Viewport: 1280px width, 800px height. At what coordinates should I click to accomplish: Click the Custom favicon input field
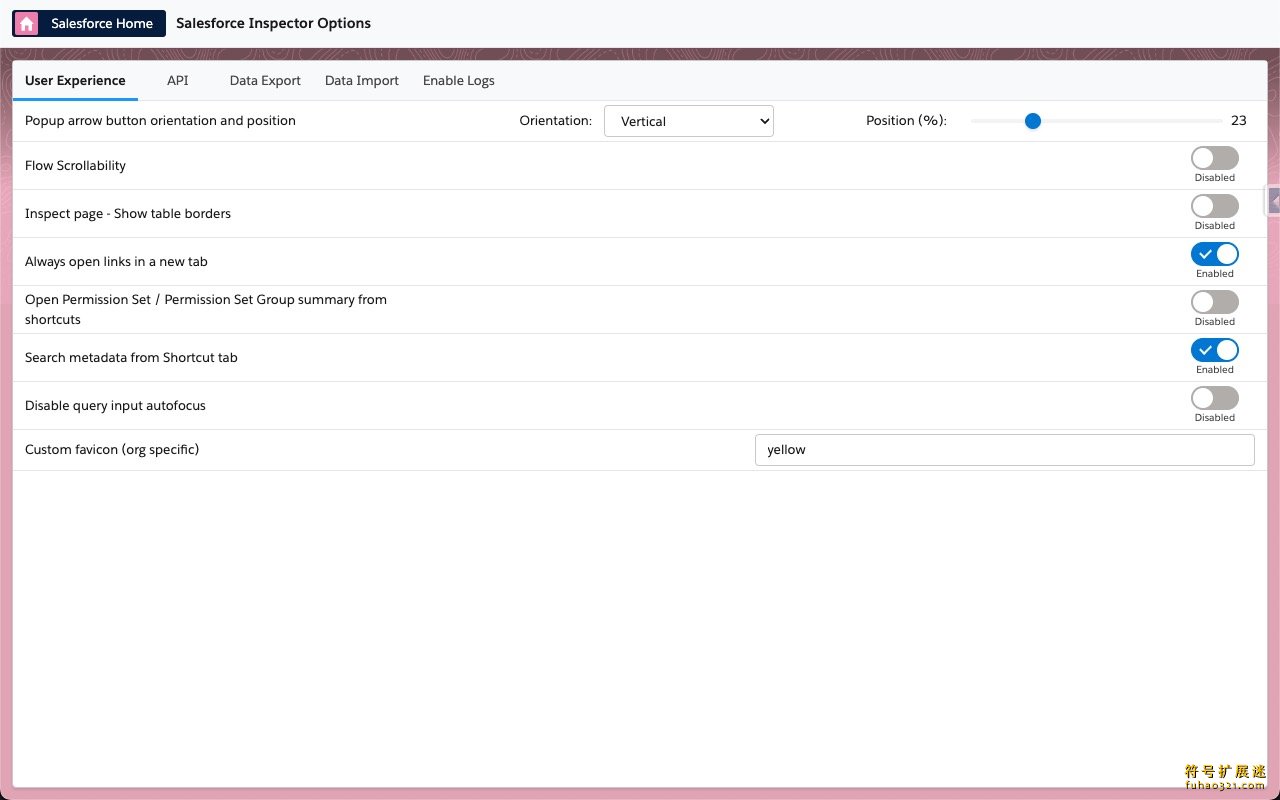pyautogui.click(x=1004, y=450)
